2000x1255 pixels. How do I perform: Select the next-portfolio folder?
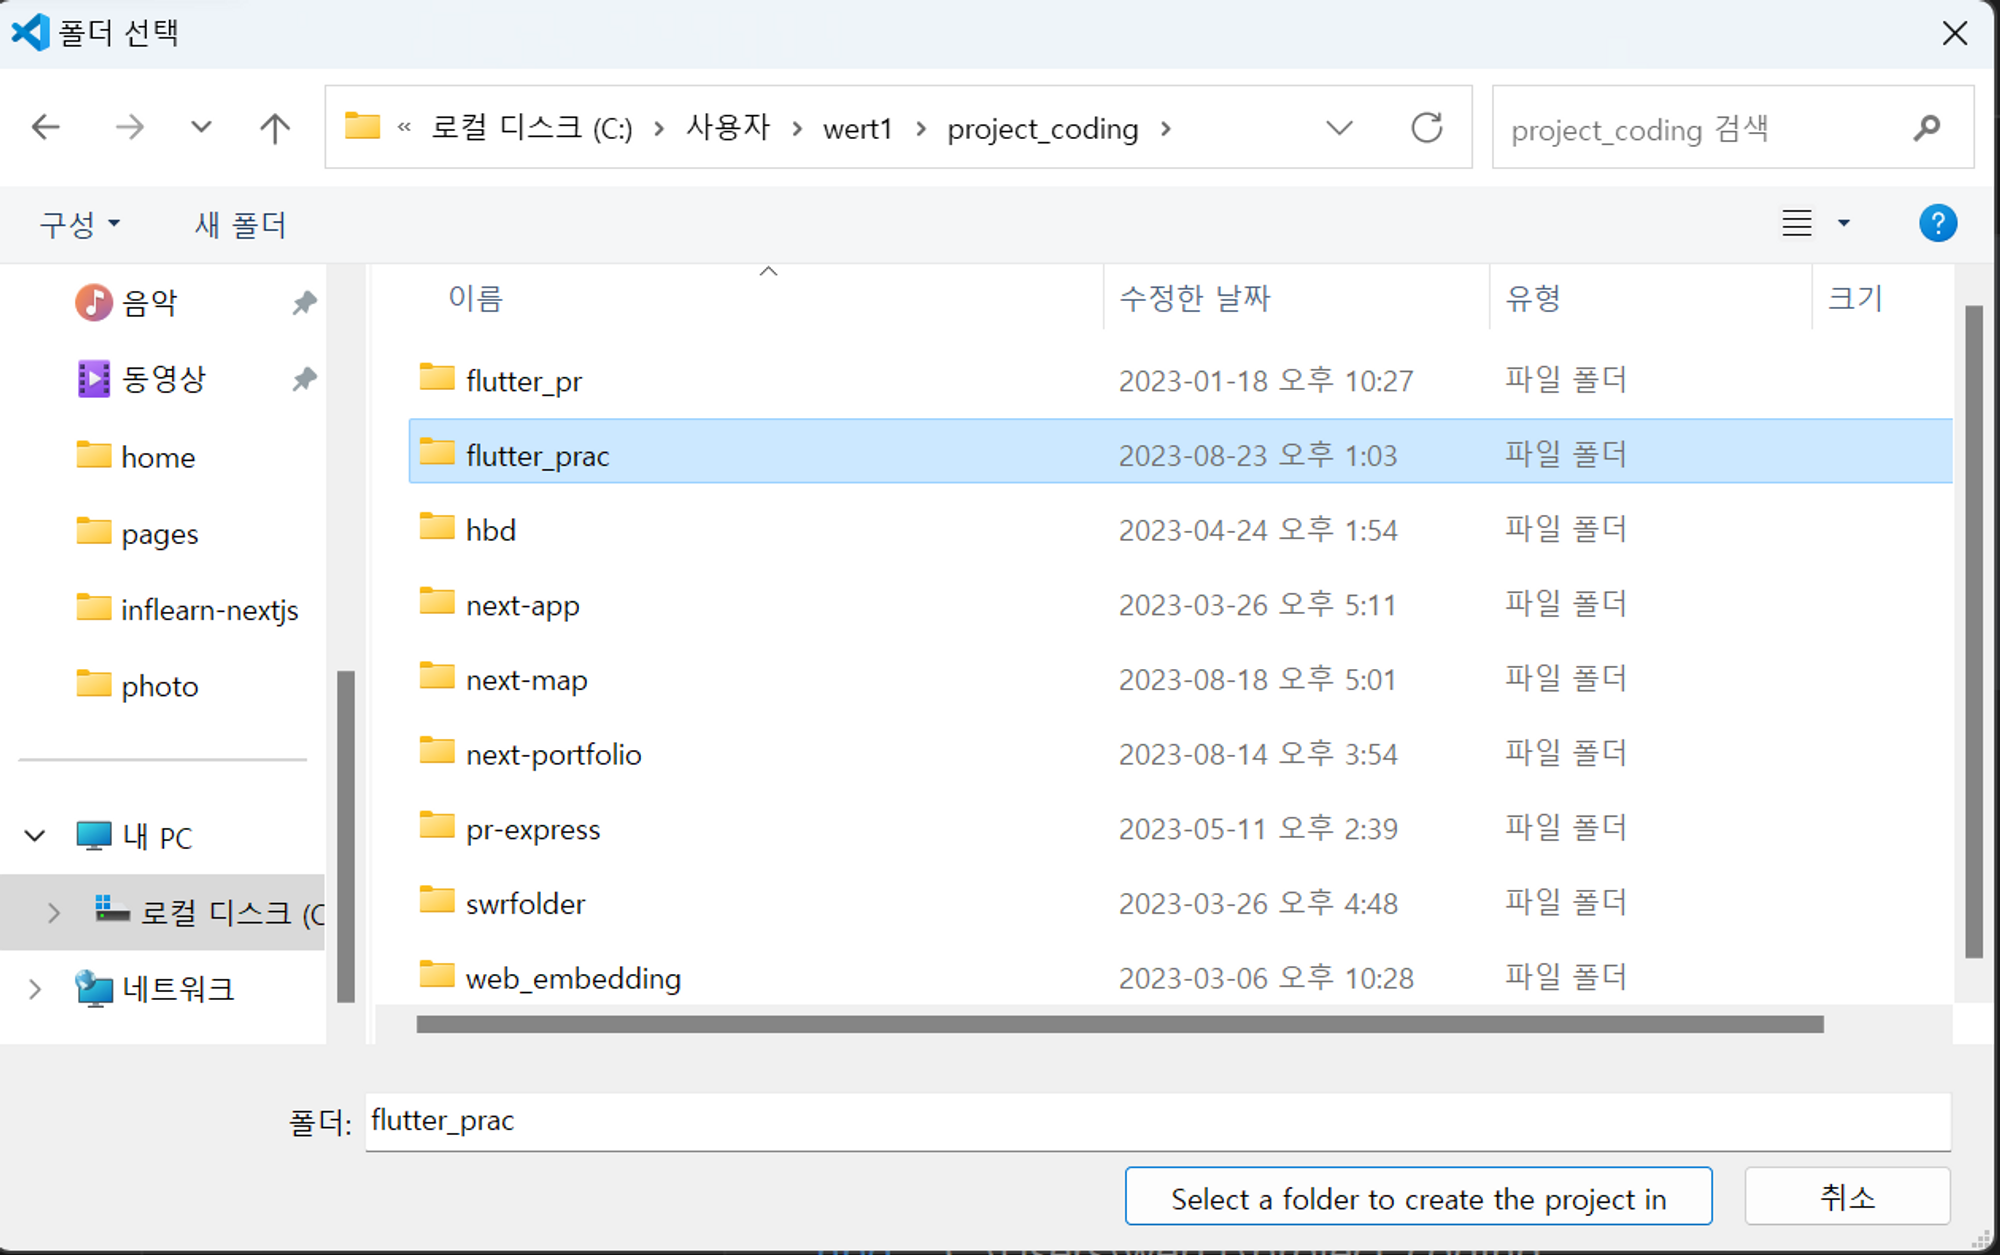tap(553, 754)
